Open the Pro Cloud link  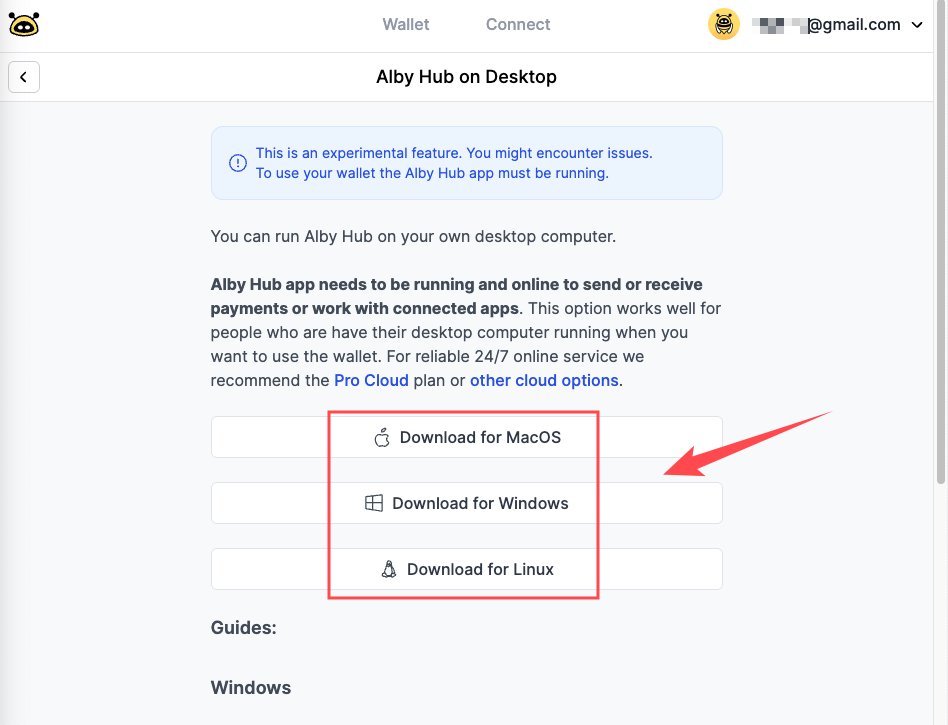[371, 380]
